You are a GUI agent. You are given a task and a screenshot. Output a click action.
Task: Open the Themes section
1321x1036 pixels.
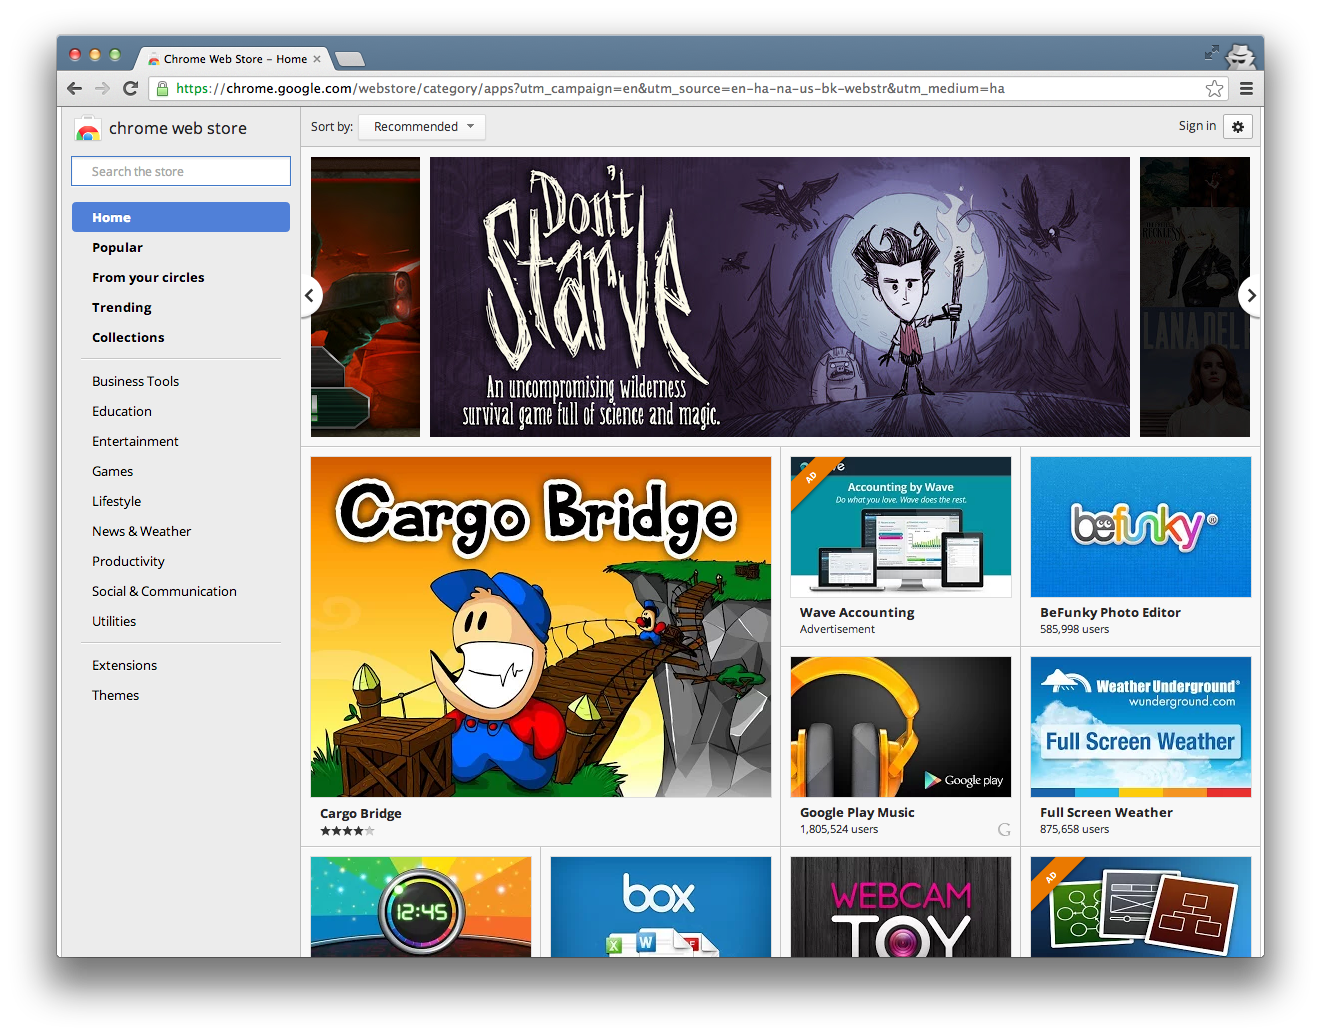click(115, 695)
